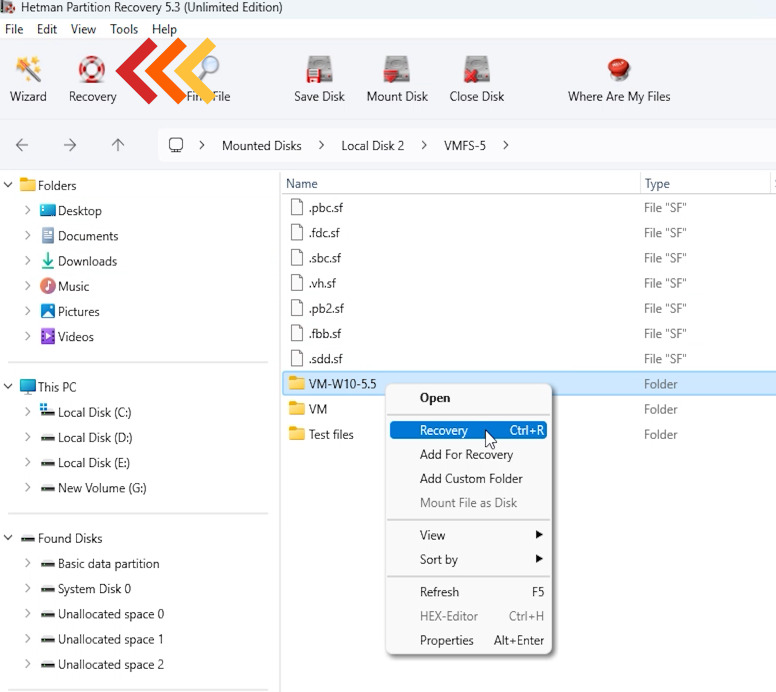Select the .pb2.sf file
776x692 pixels.
click(x=326, y=309)
